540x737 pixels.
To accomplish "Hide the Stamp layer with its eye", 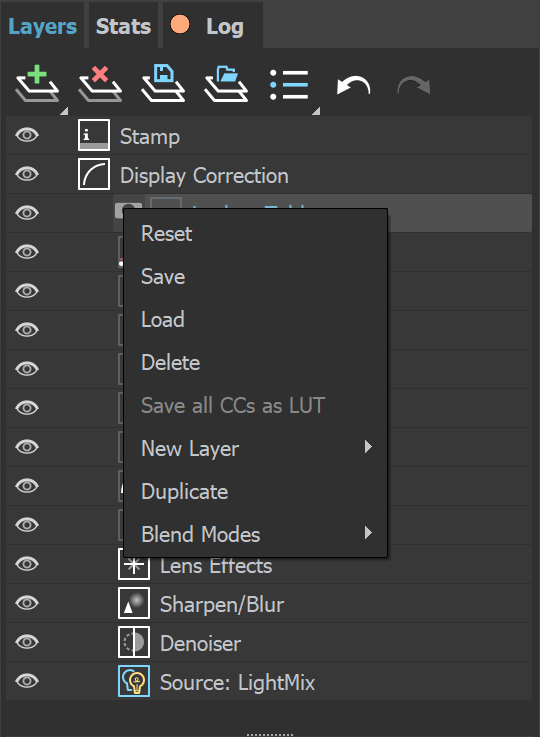I will [27, 135].
